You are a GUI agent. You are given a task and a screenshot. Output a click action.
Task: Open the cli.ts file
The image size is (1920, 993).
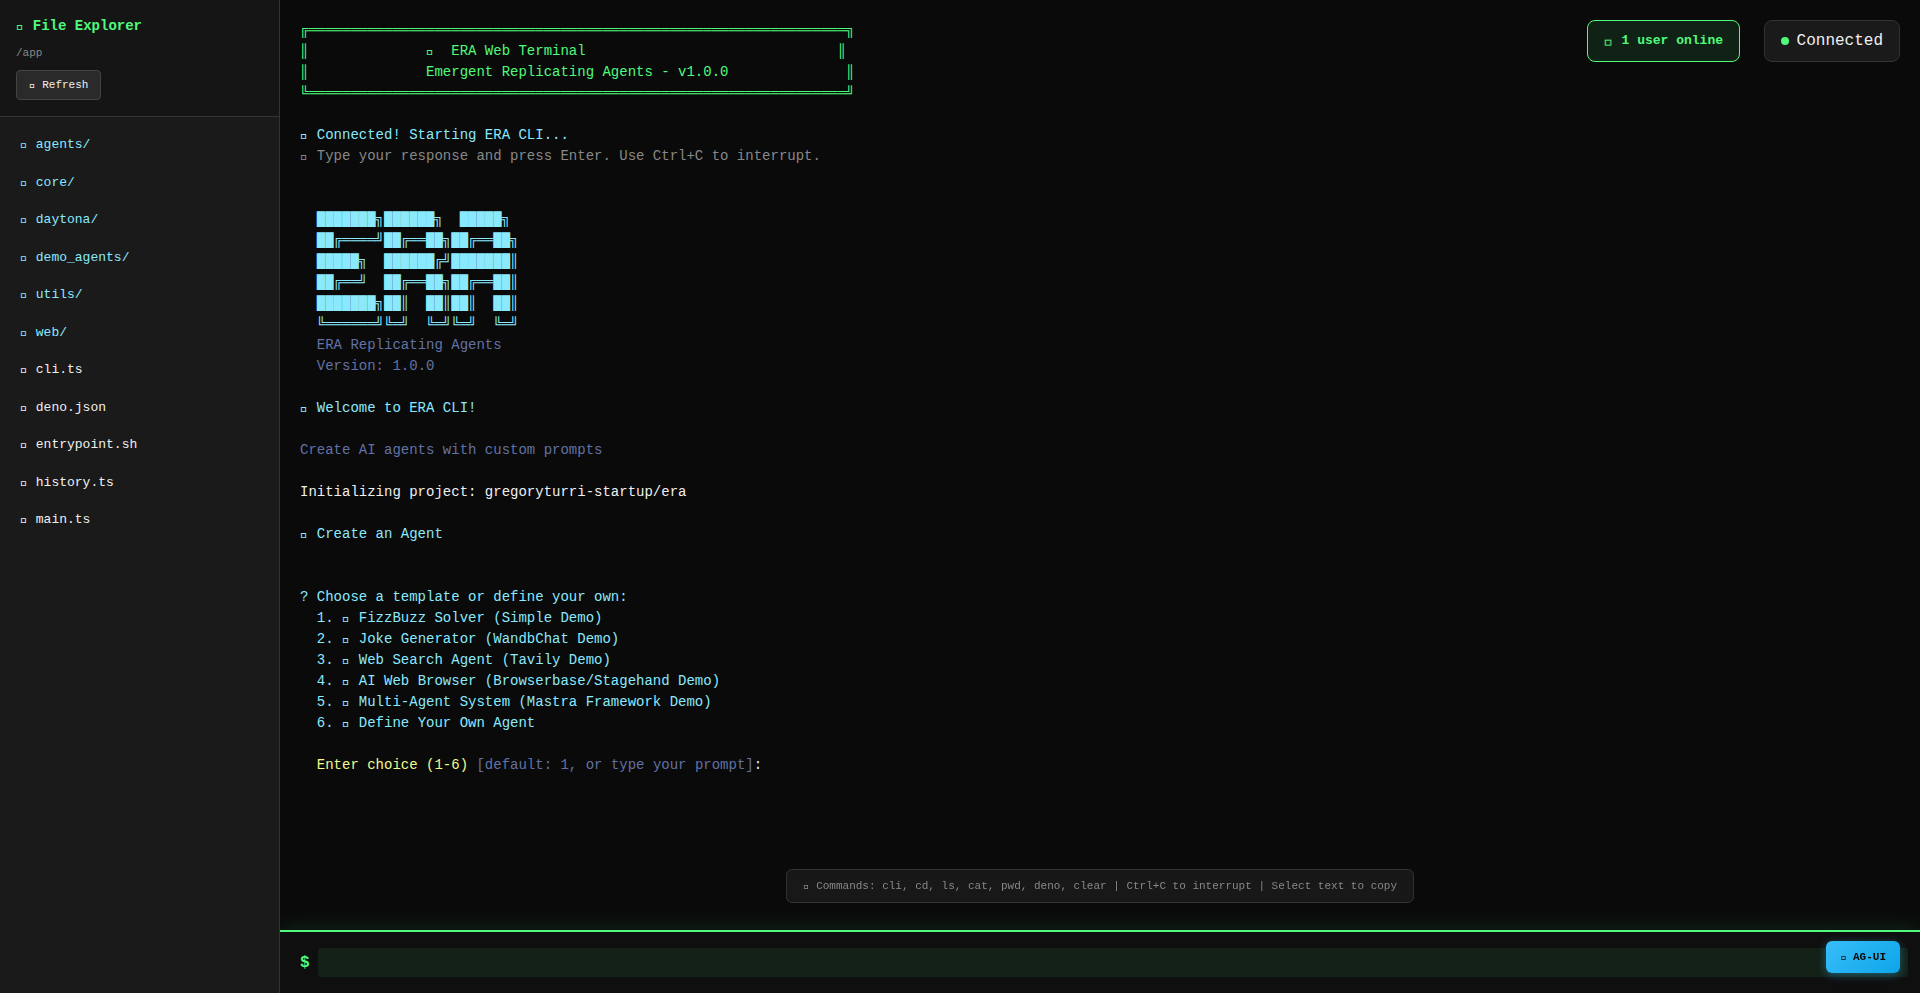pyautogui.click(x=59, y=370)
